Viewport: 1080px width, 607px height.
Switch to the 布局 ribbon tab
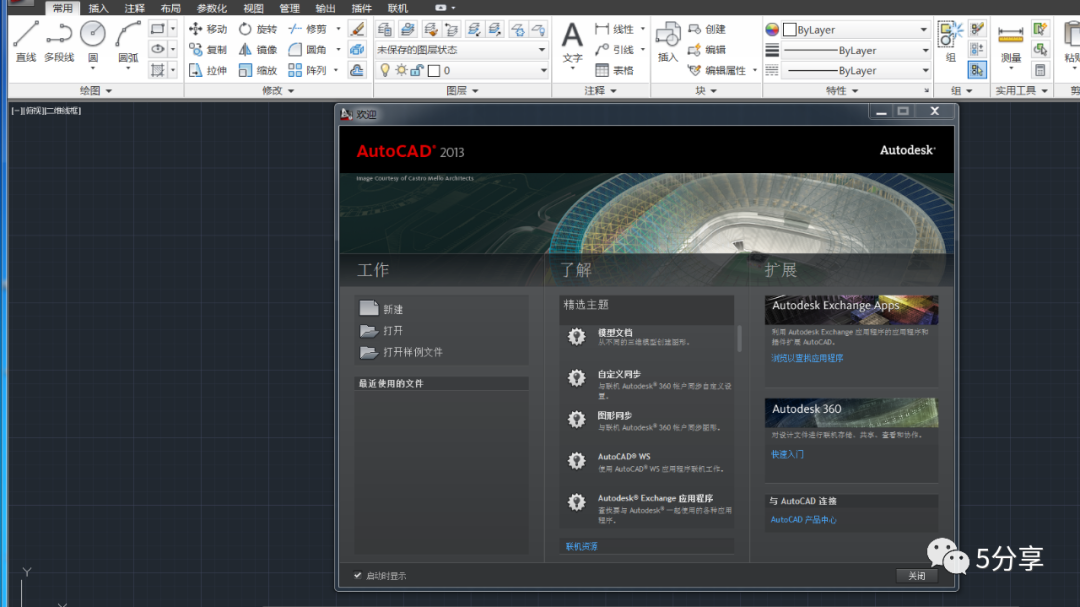pyautogui.click(x=170, y=8)
